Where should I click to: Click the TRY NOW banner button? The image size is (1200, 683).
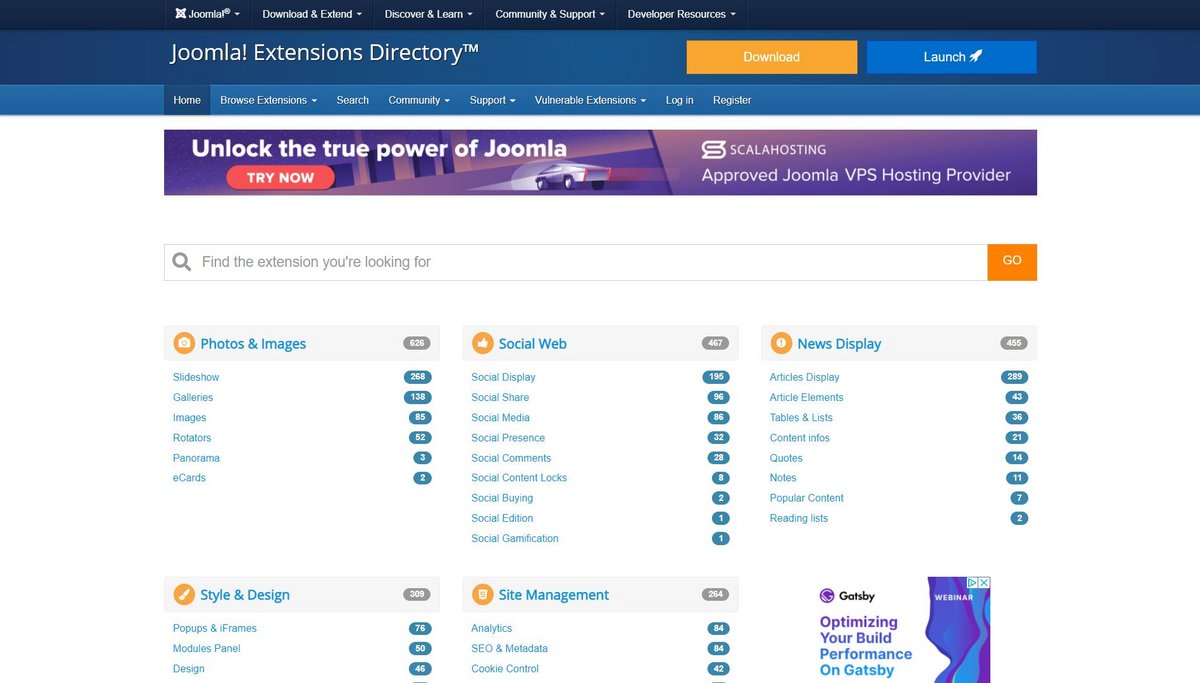click(x=280, y=177)
